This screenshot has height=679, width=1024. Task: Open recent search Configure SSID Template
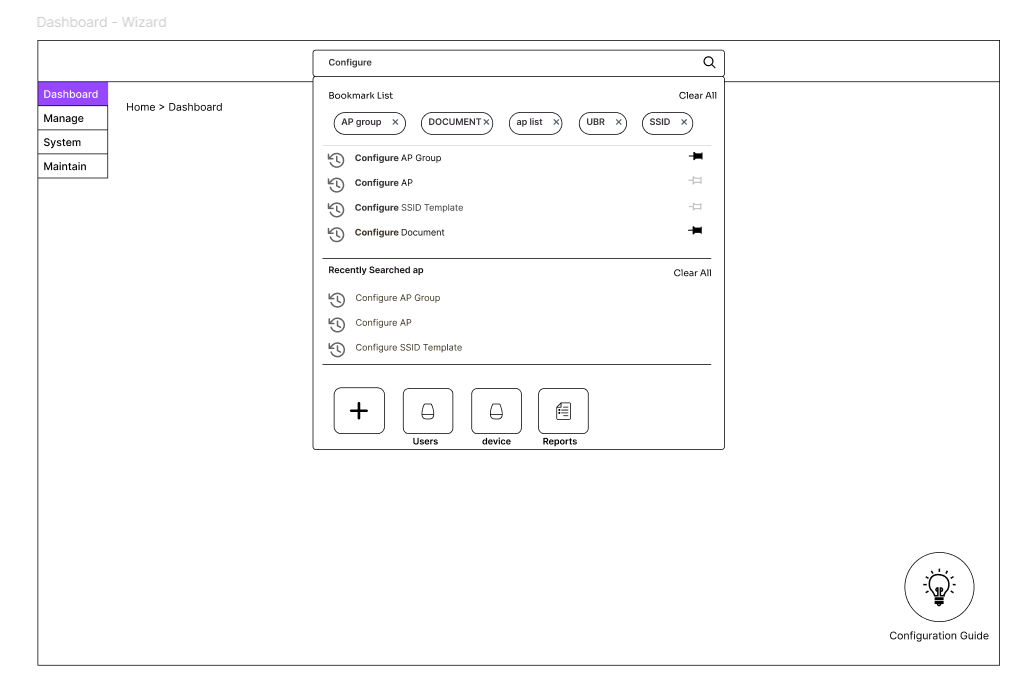tap(409, 347)
